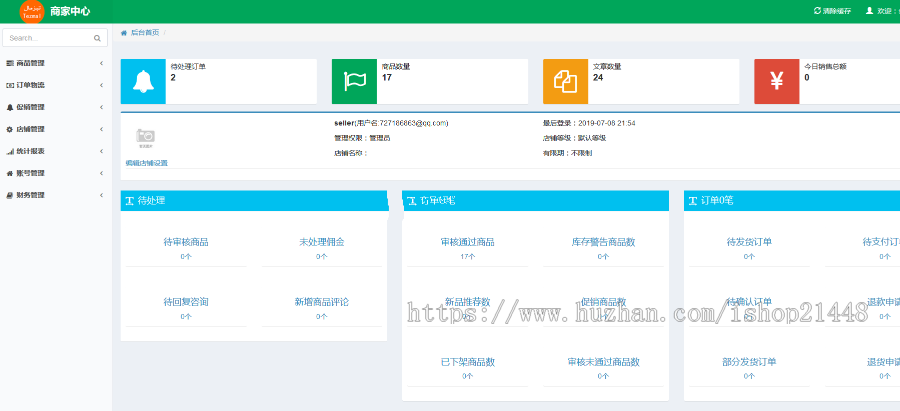Viewport: 900px width, 411px height.
Task: Click the 账号管理 home icon in sidebar
Action: 10,173
